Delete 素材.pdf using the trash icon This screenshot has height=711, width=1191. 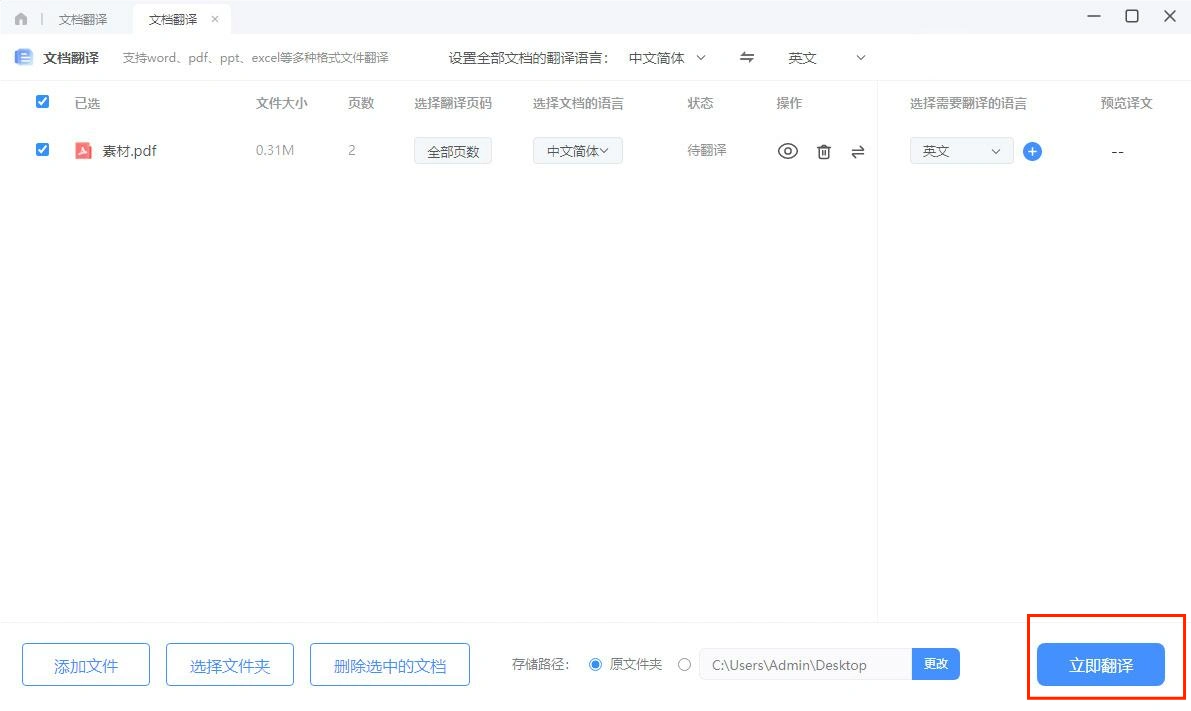pyautogui.click(x=823, y=150)
